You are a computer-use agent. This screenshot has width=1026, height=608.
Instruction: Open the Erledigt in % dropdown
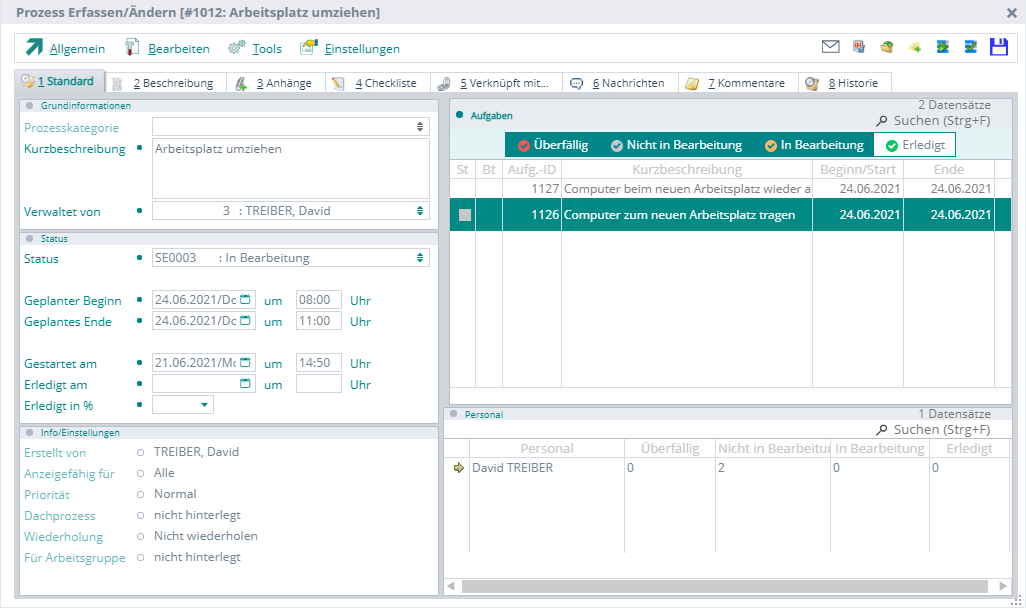point(204,405)
